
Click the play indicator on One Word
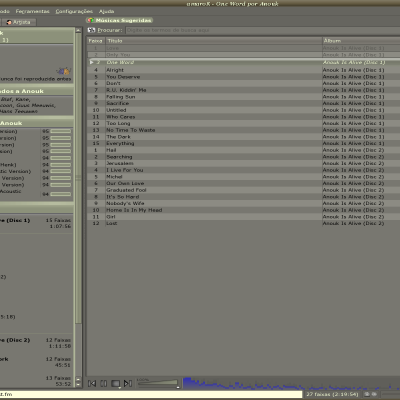[92, 62]
